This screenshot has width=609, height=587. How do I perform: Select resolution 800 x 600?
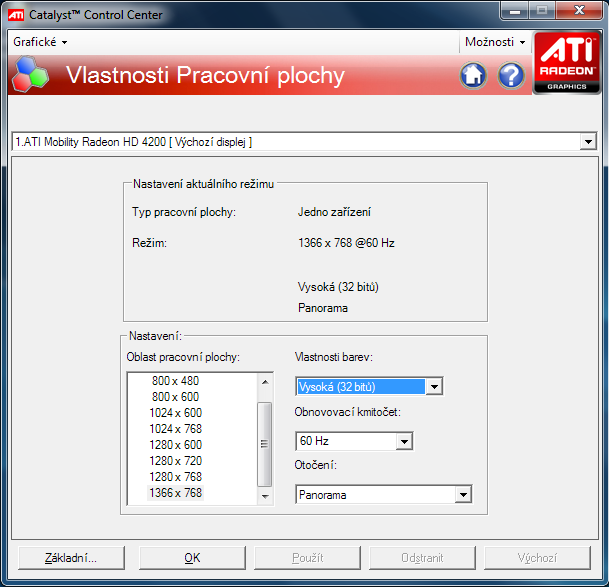click(x=175, y=397)
